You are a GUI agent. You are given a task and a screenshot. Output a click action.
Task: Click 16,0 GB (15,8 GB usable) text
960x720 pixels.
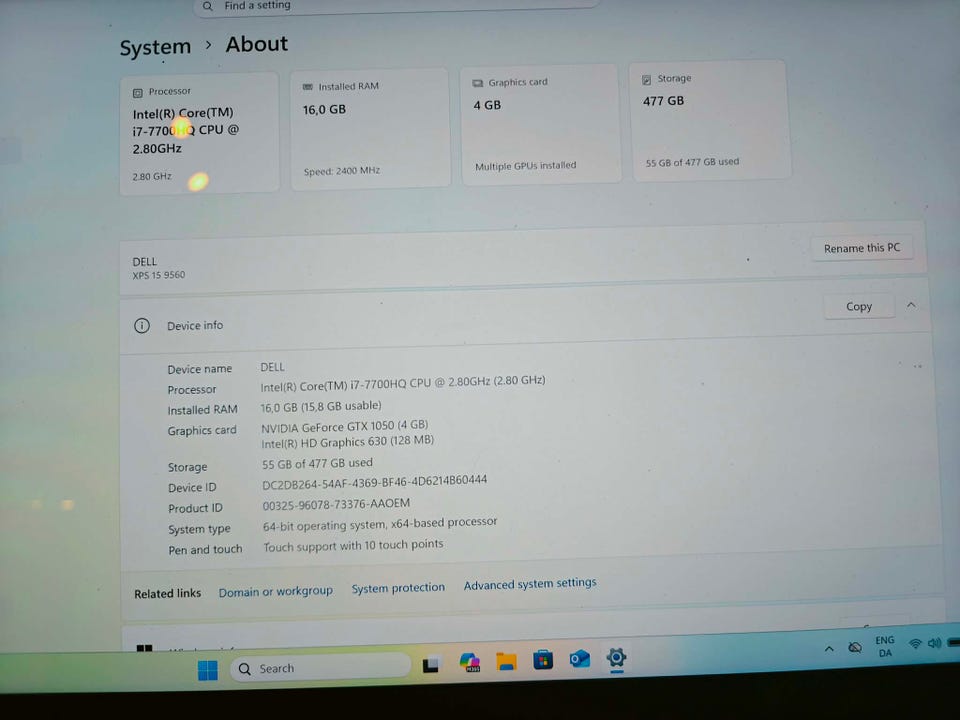[x=321, y=407]
